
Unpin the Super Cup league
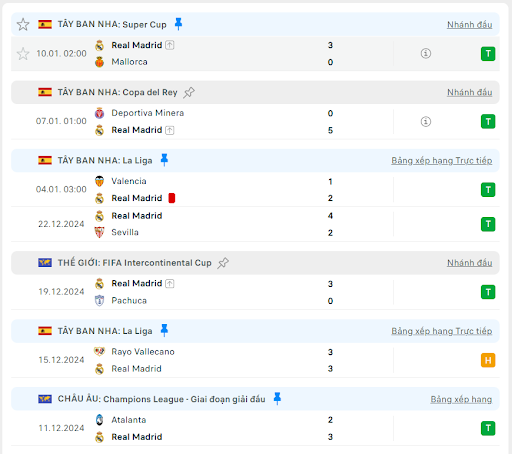pyautogui.click(x=178, y=24)
